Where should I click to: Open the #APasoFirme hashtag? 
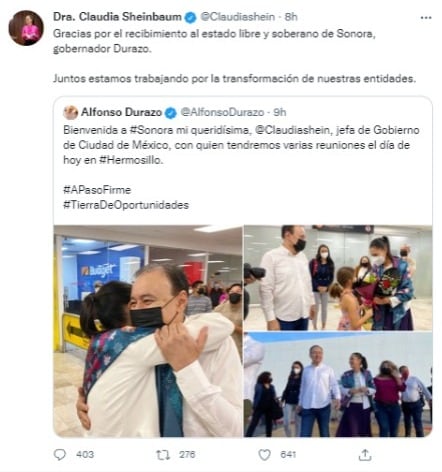click(x=97, y=190)
